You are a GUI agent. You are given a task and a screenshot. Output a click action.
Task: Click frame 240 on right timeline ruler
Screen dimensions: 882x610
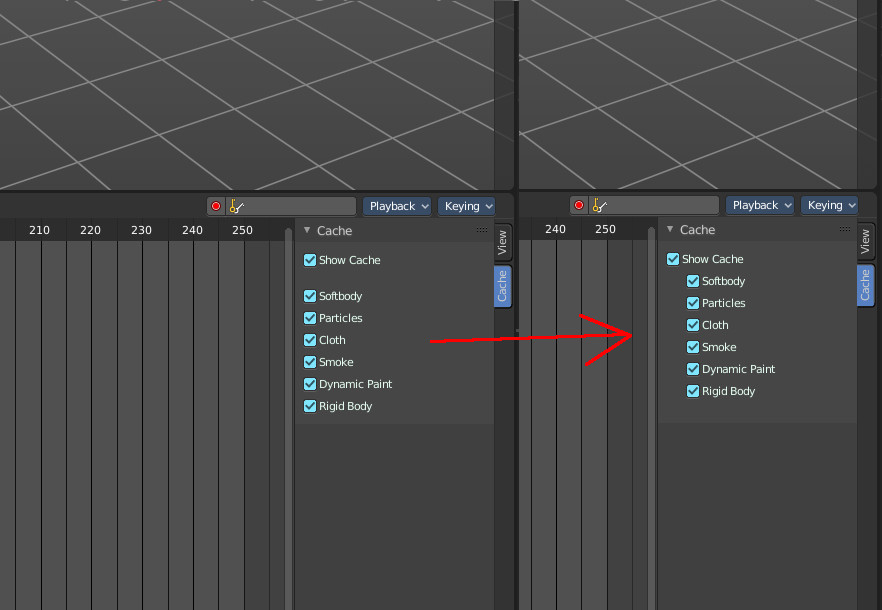555,229
